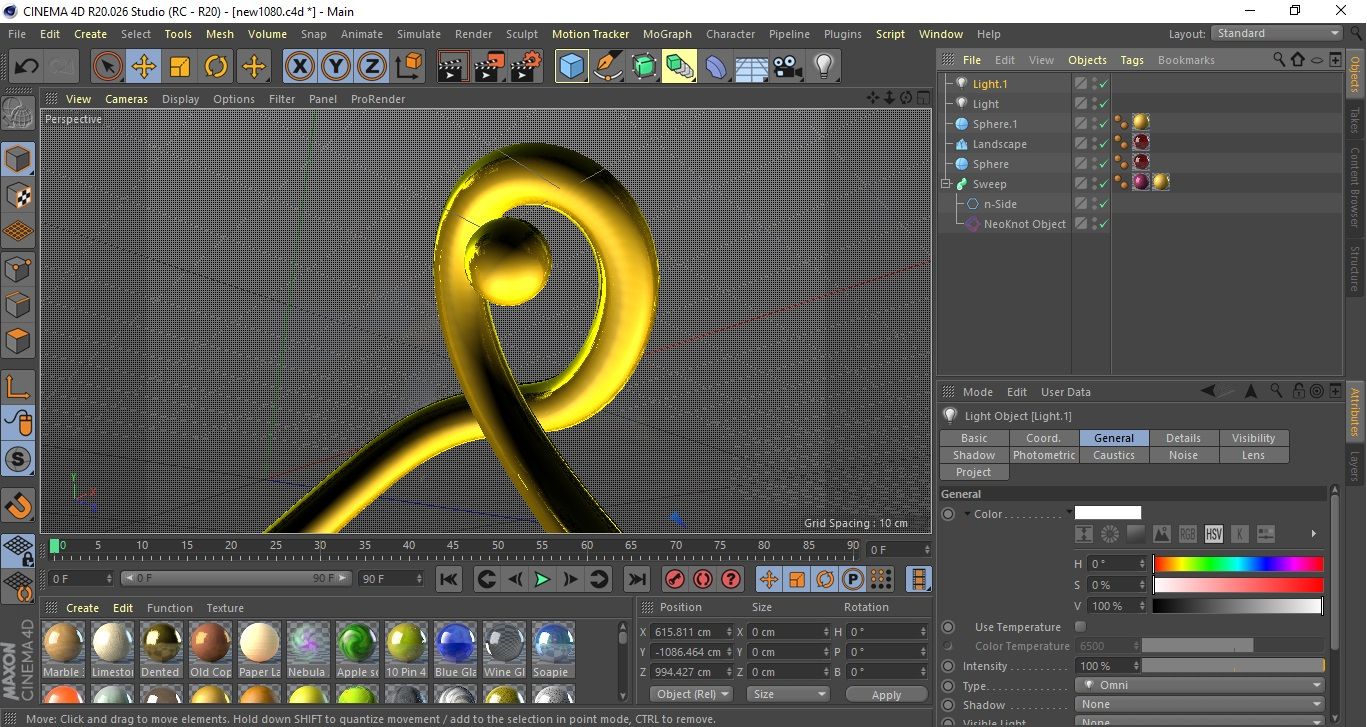Open the Objects side tab
Image resolution: width=1367 pixels, height=727 pixels.
coord(1355,75)
